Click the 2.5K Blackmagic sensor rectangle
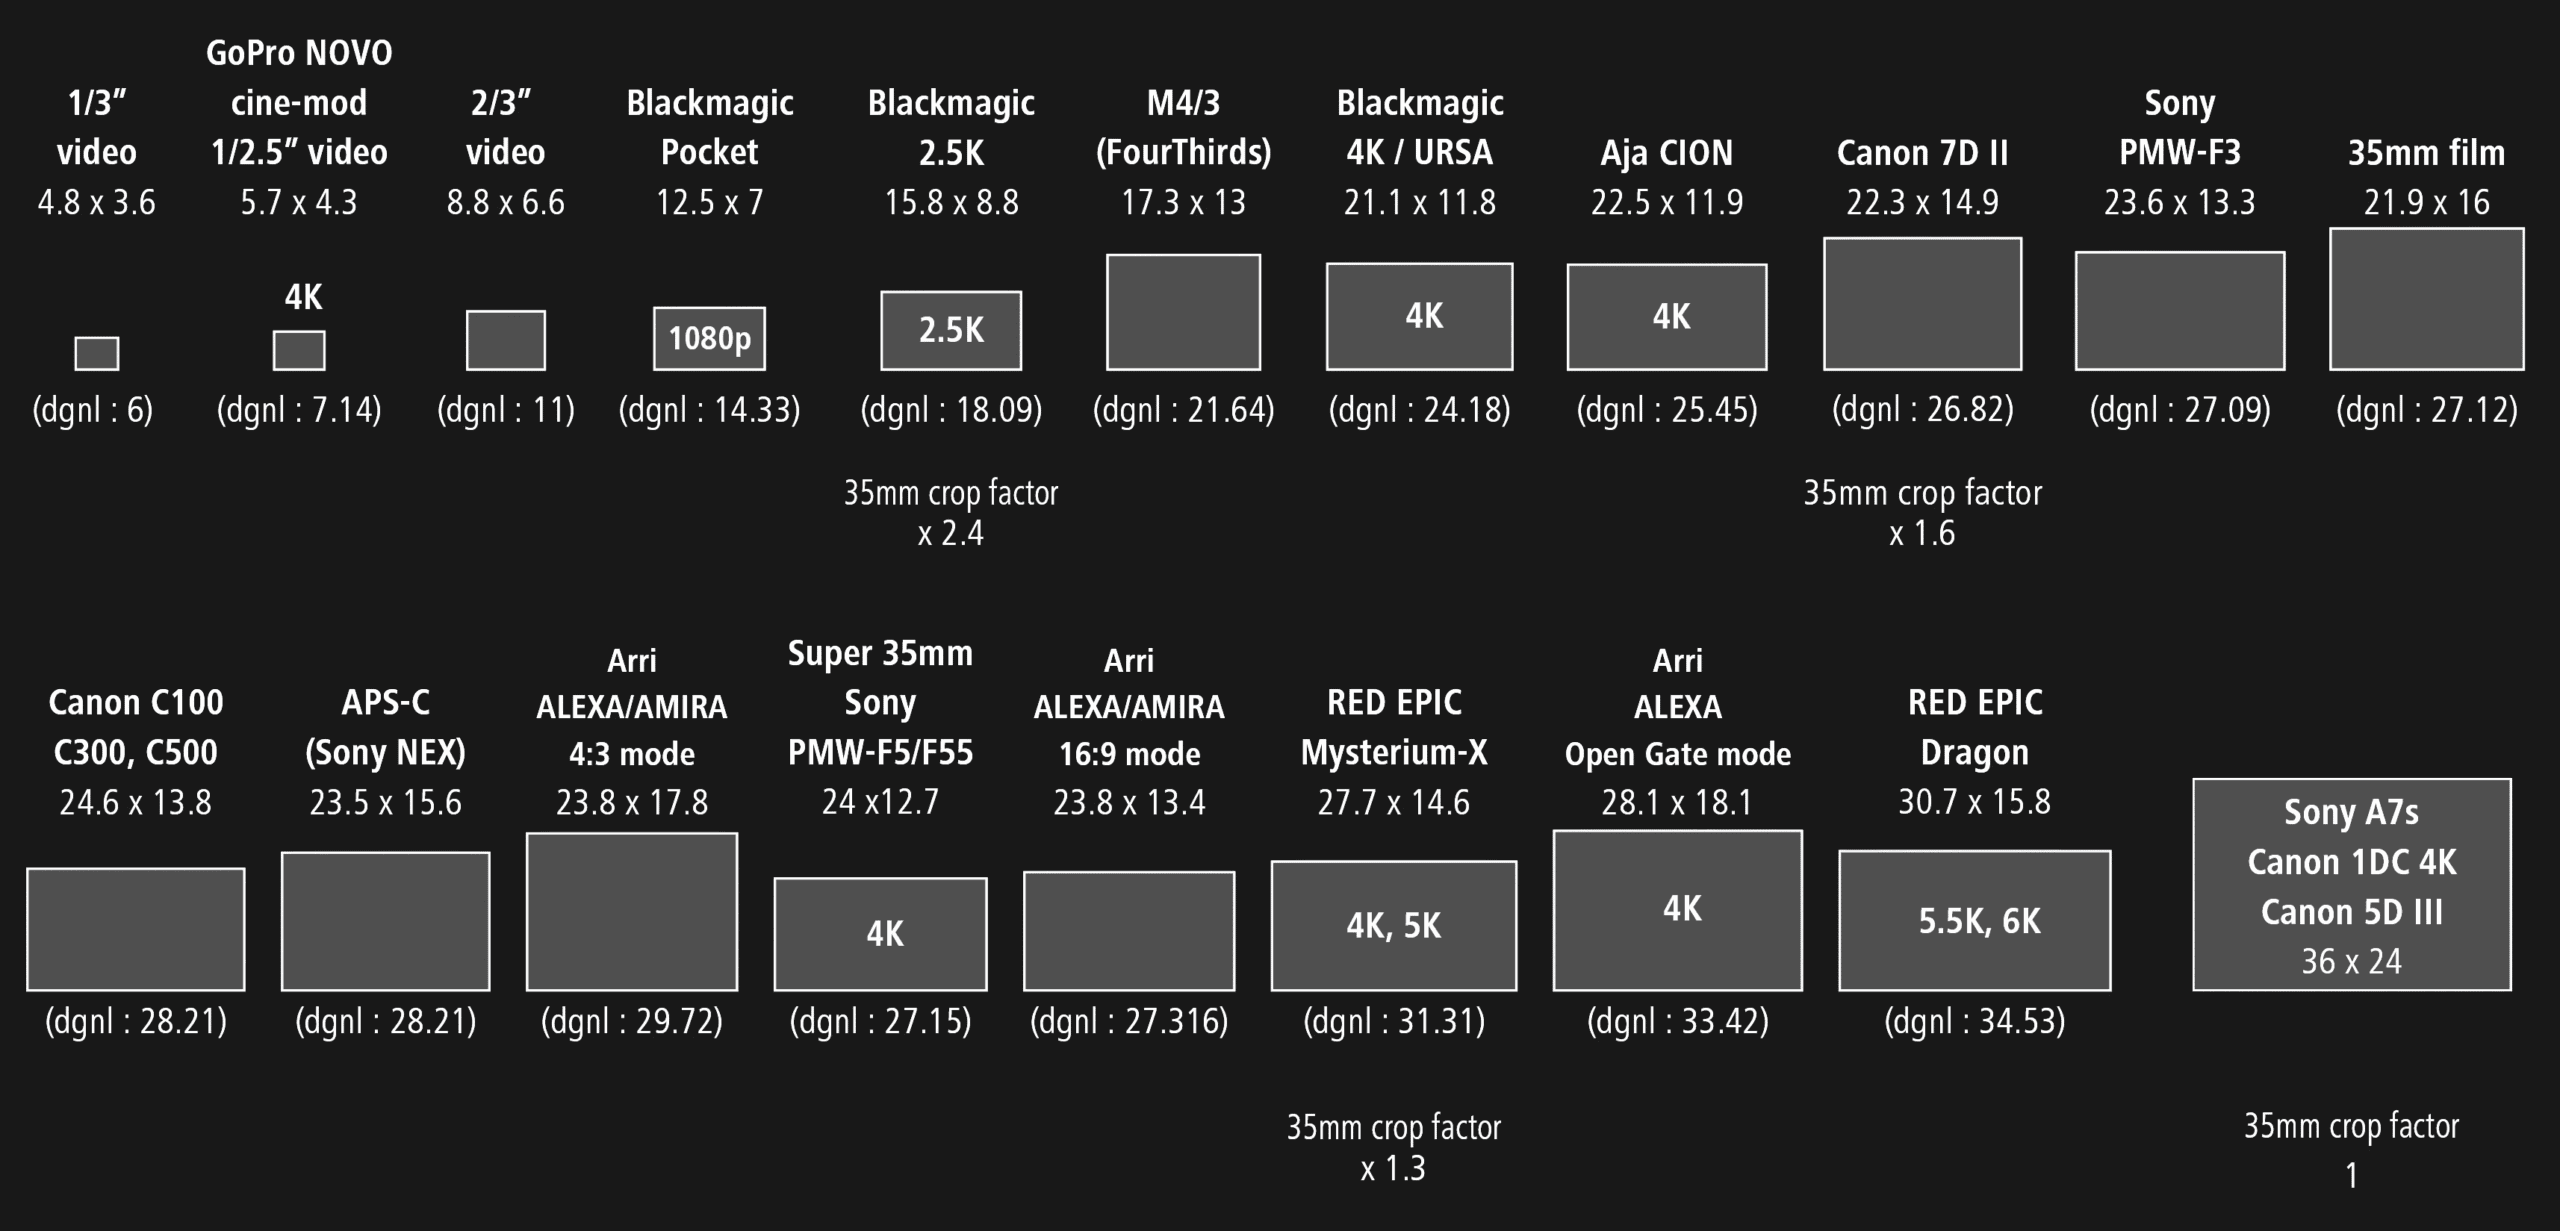 point(951,331)
